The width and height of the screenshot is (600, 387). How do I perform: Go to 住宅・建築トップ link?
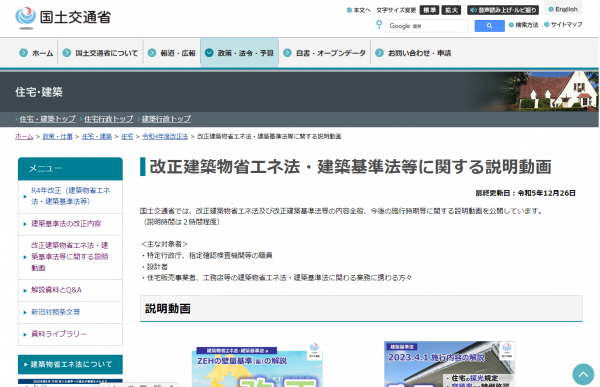point(47,119)
